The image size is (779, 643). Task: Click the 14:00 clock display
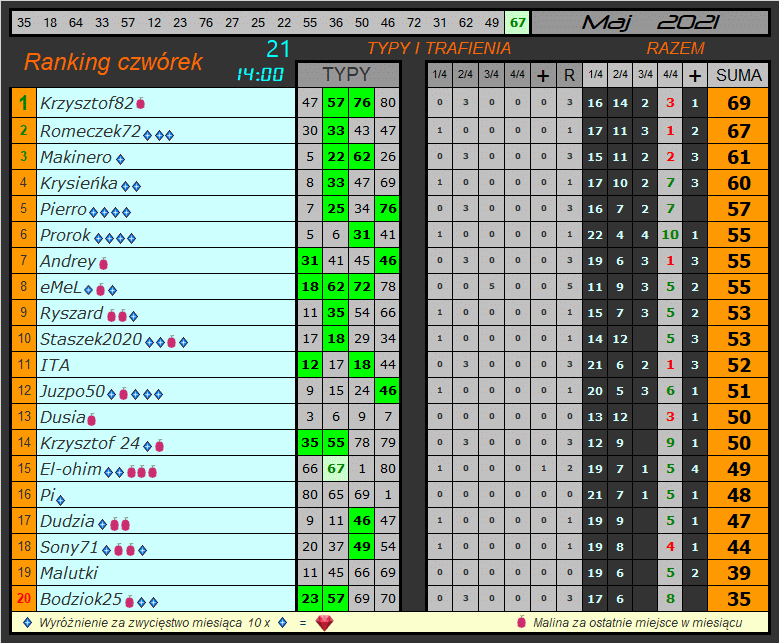[x=260, y=75]
